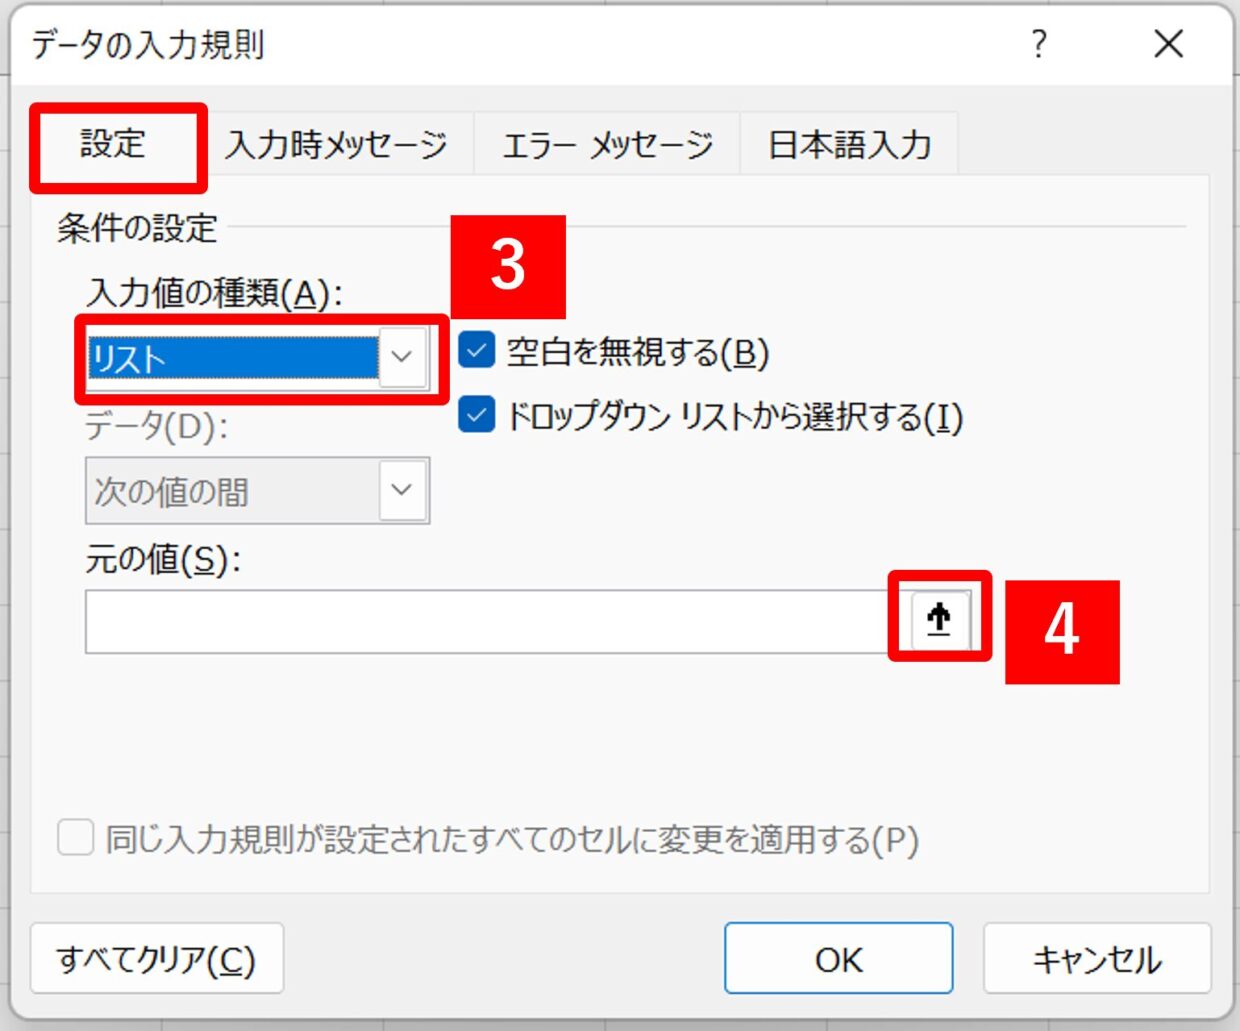1240x1031 pixels.
Task: Switch to the 設定 tab
Action: [x=114, y=145]
